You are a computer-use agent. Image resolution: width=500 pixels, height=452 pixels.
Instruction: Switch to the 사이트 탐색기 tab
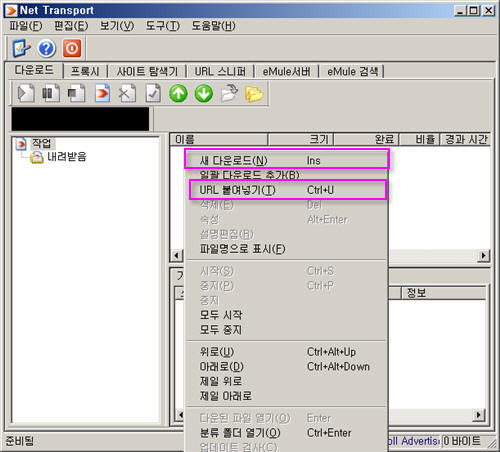point(147,71)
